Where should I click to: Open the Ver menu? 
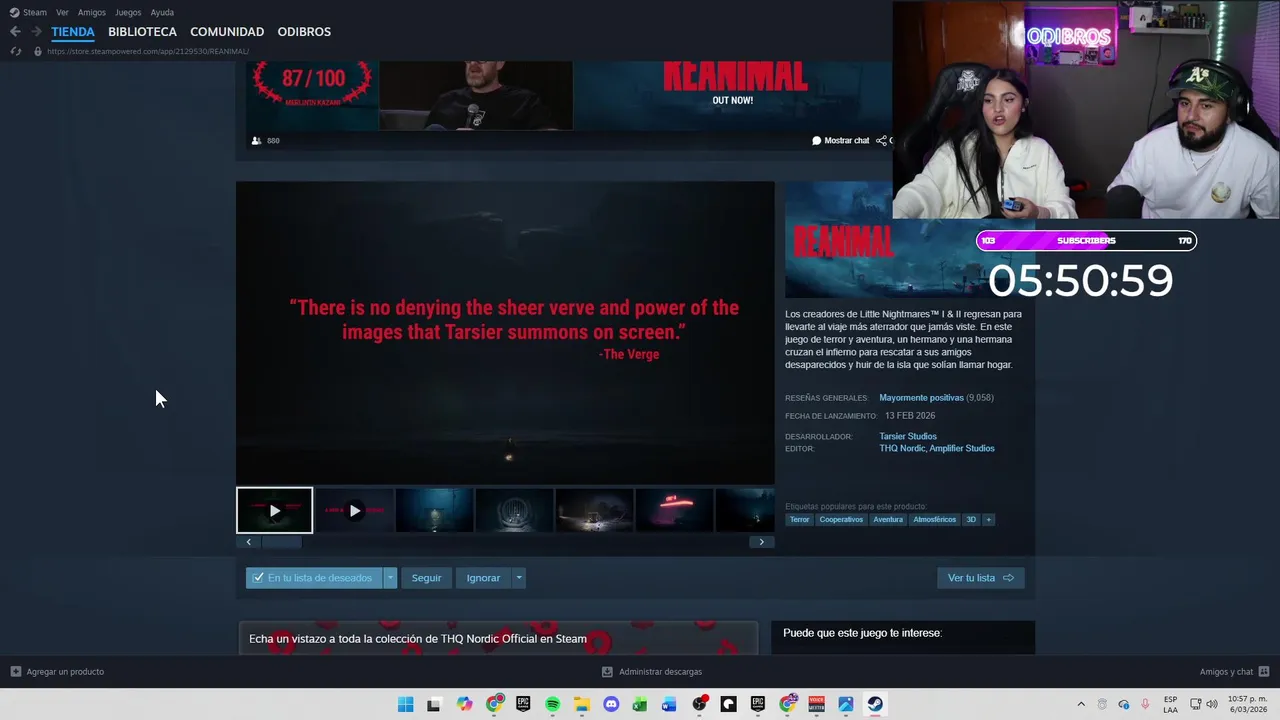(62, 12)
